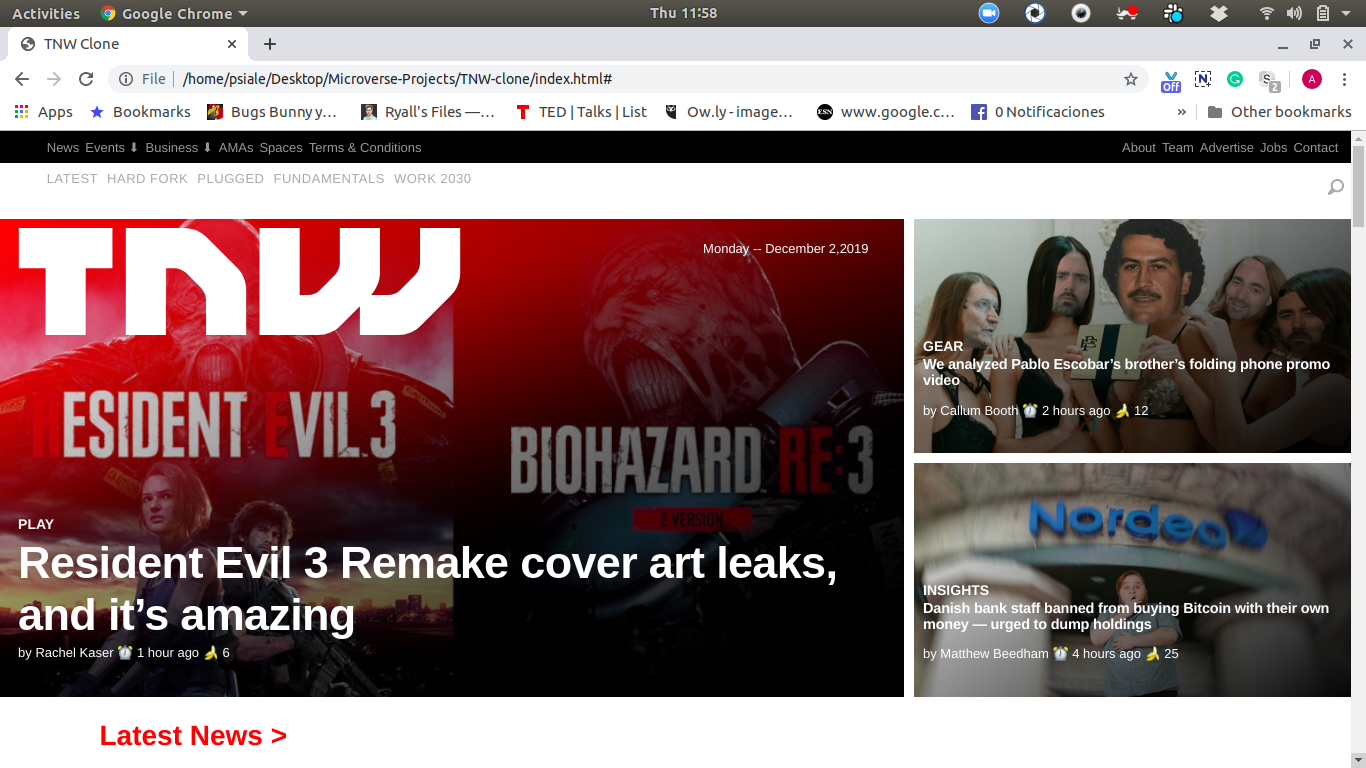Click the Dropbox icon in the top panel
Screen dimensions: 1366x768
click(1218, 13)
